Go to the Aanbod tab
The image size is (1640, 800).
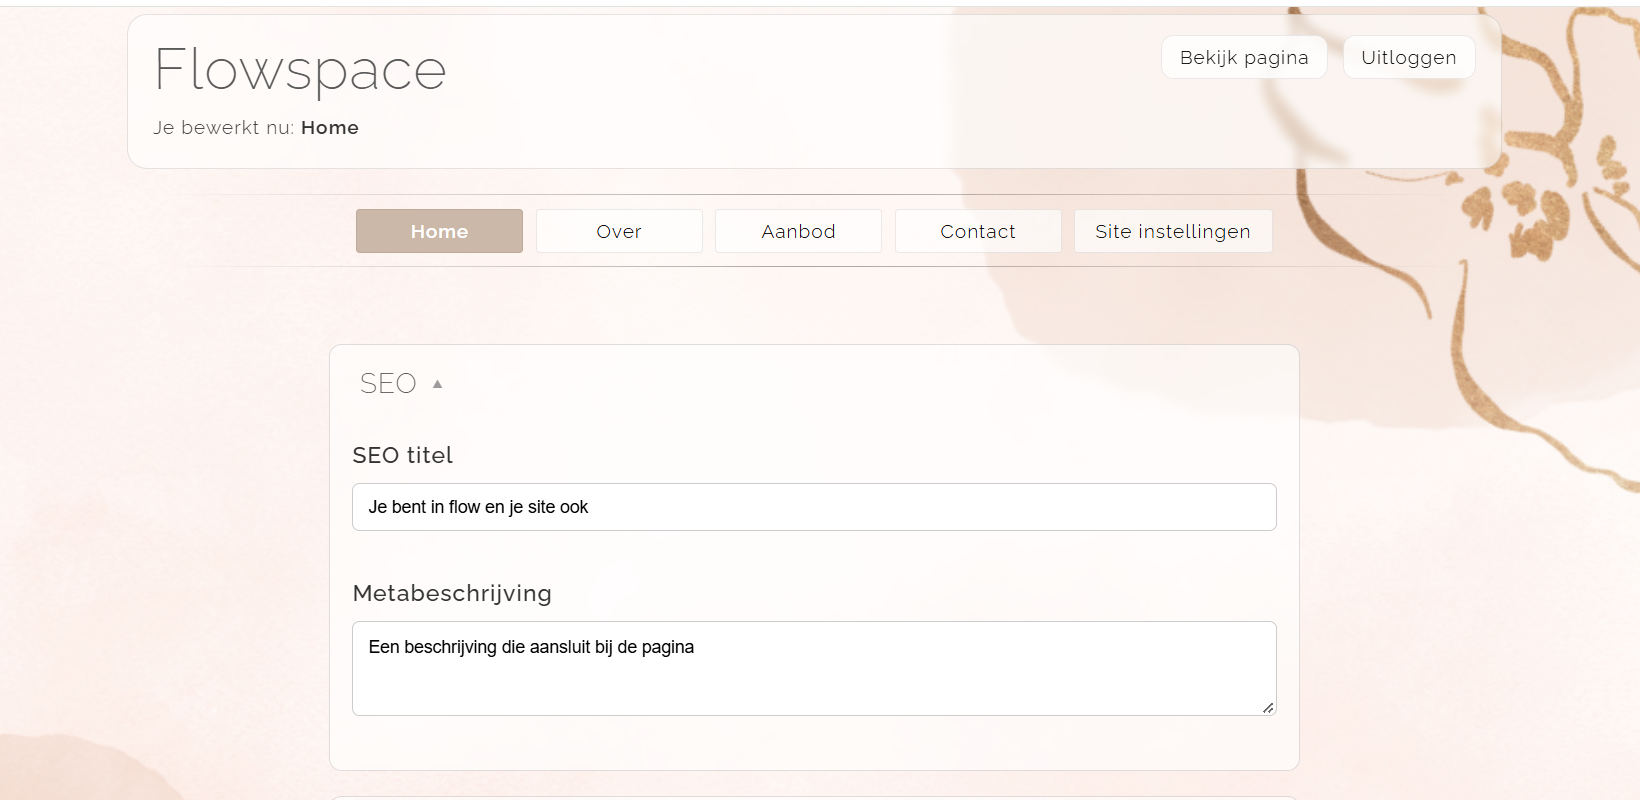click(x=798, y=231)
